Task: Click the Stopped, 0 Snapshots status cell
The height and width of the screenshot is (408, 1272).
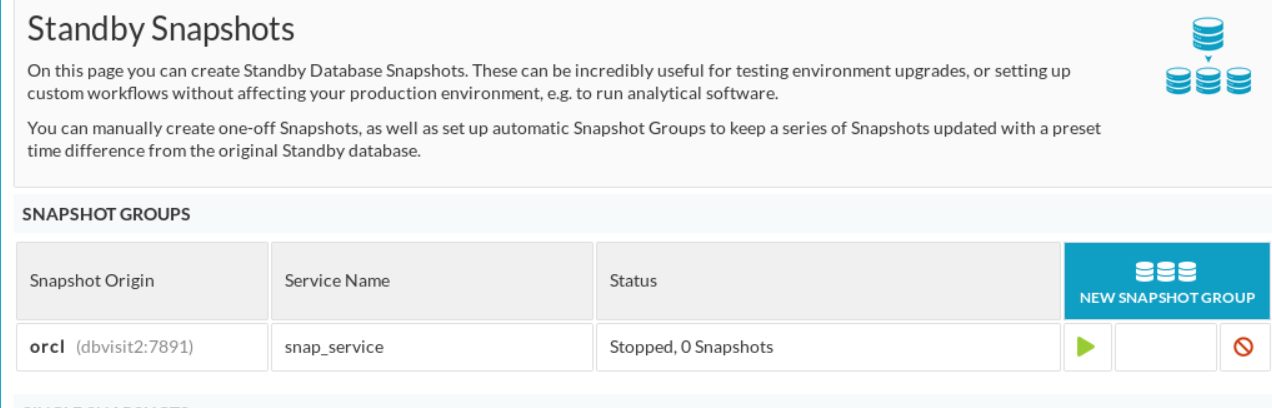Action: coord(828,347)
